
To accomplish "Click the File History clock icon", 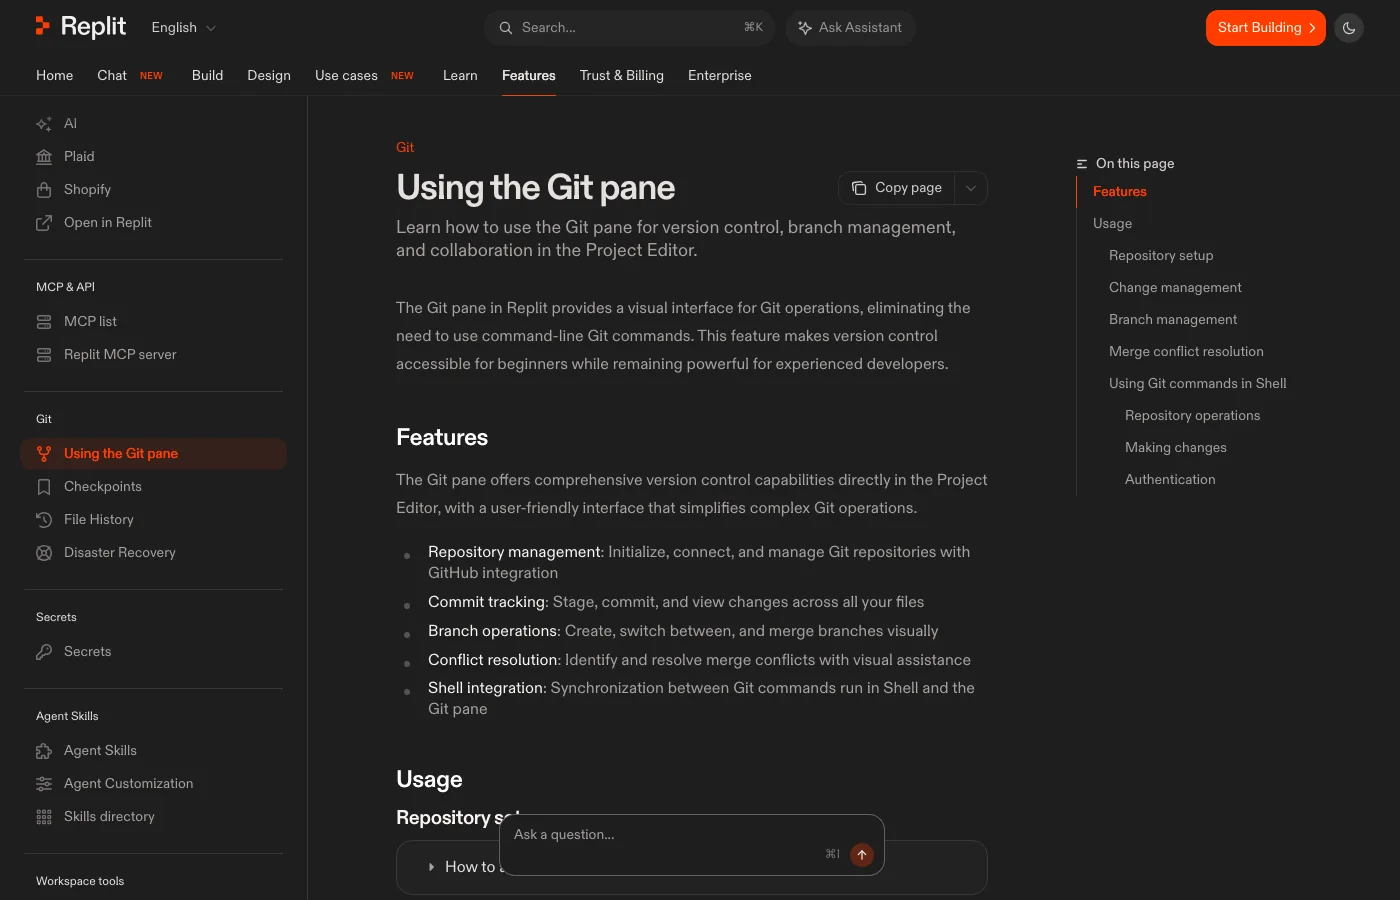I will click(44, 520).
